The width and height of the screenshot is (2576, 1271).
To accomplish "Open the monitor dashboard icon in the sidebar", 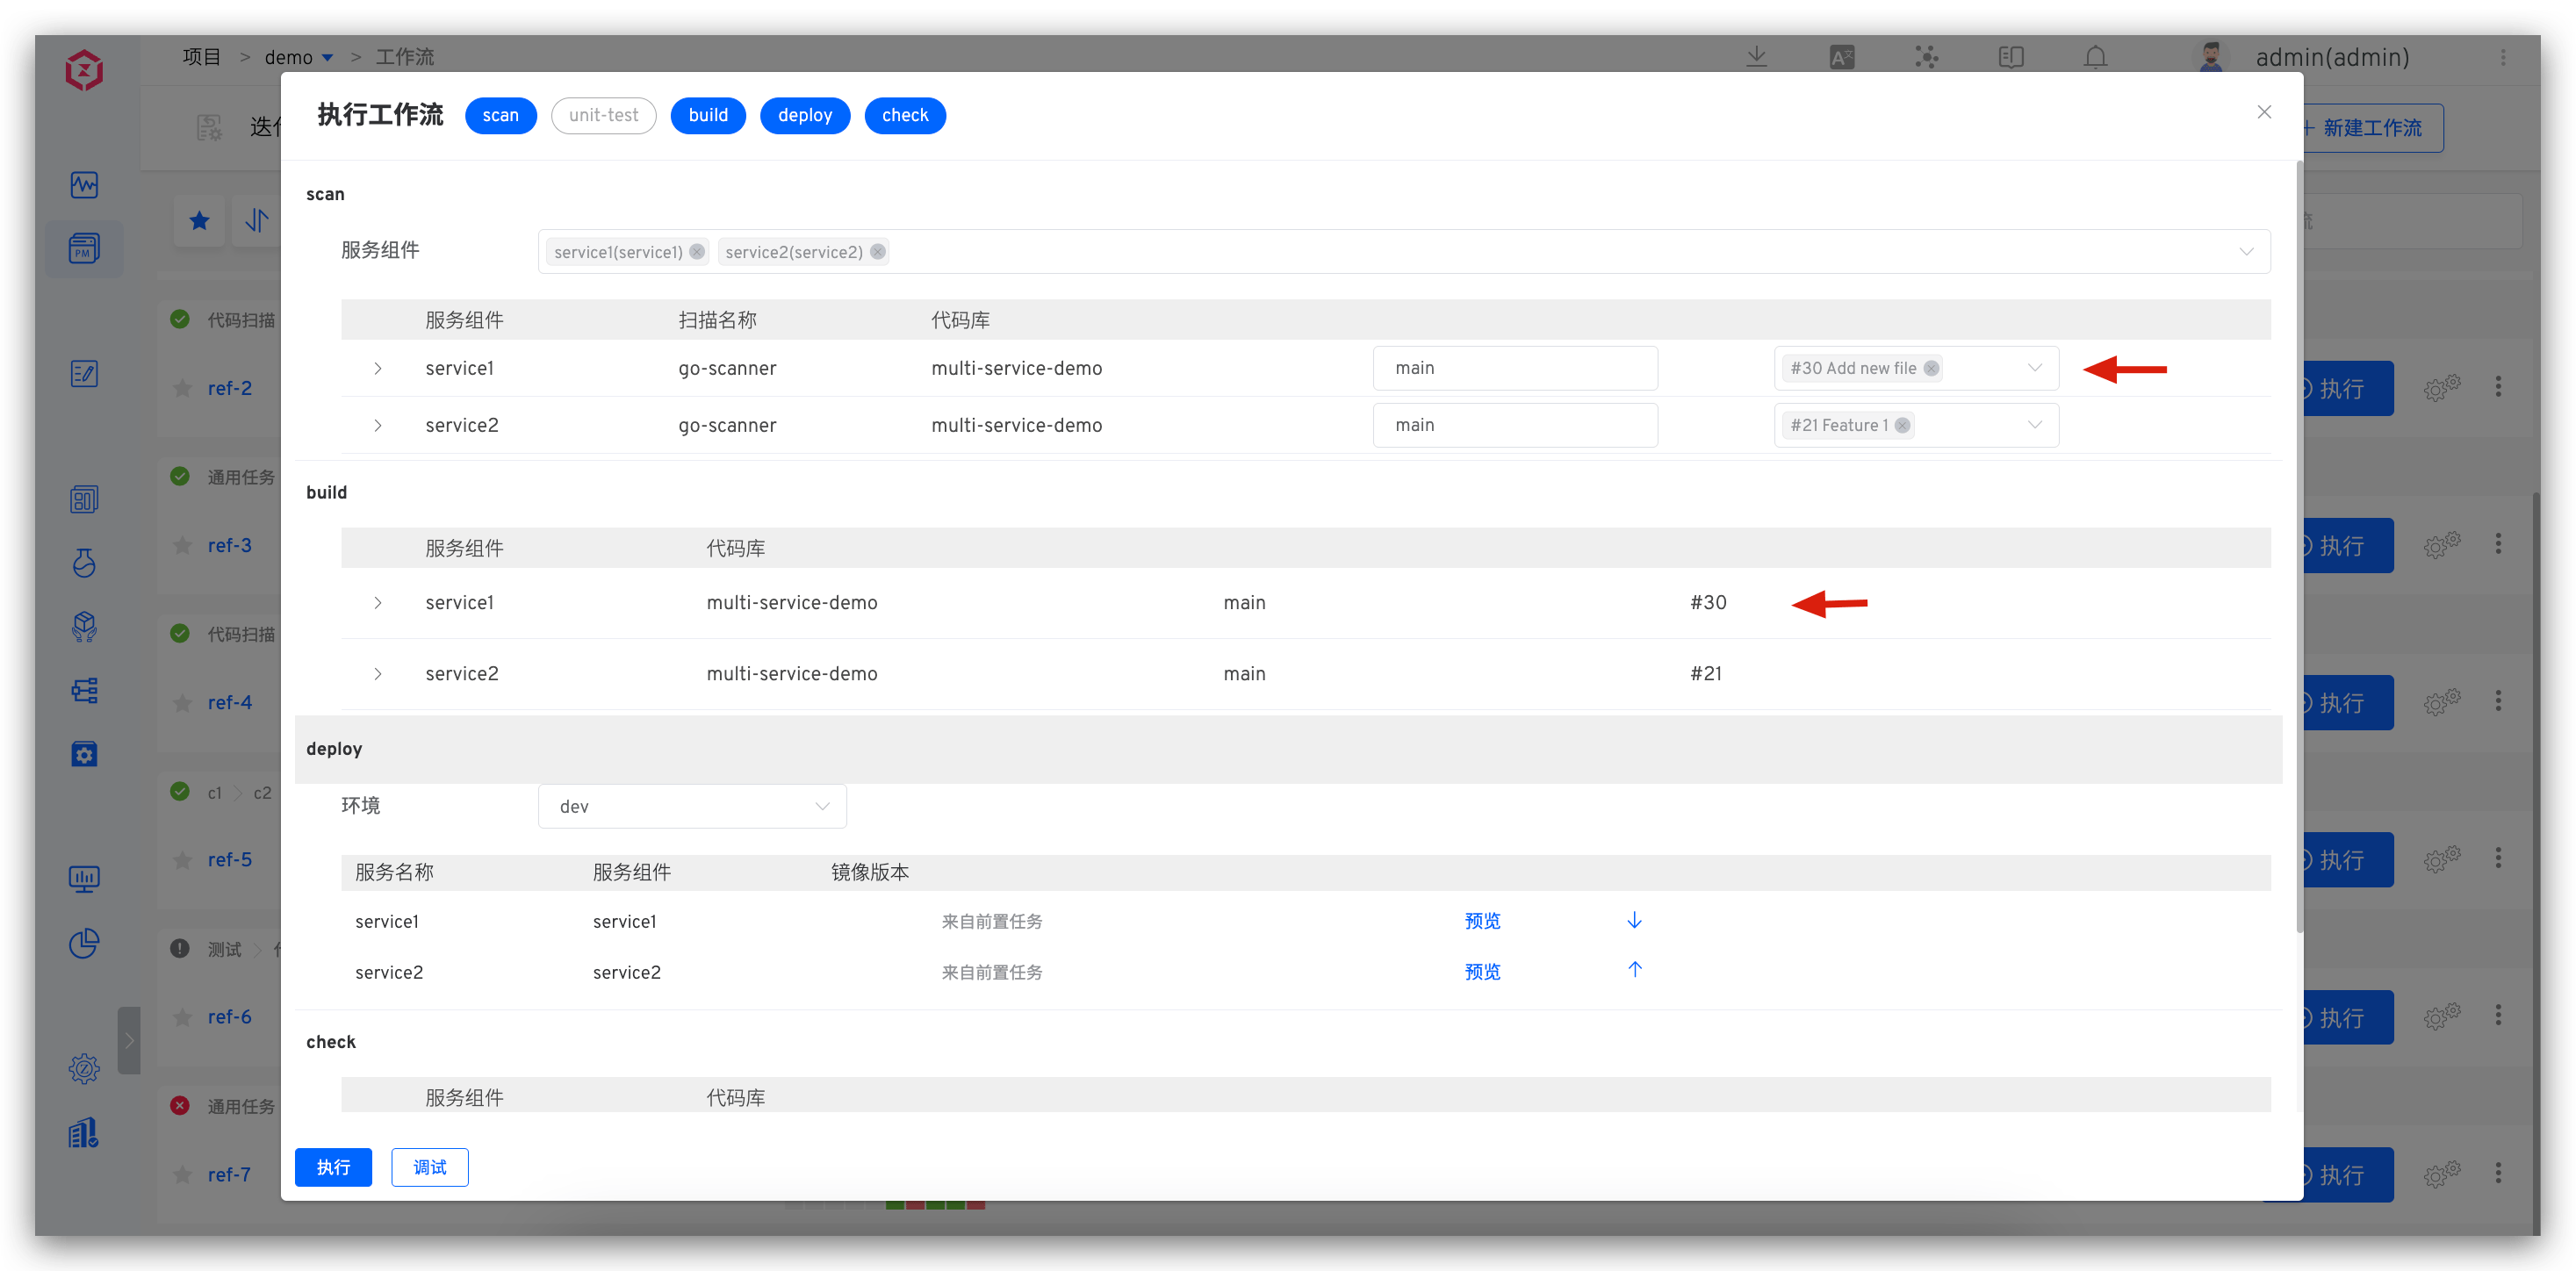I will [x=84, y=879].
